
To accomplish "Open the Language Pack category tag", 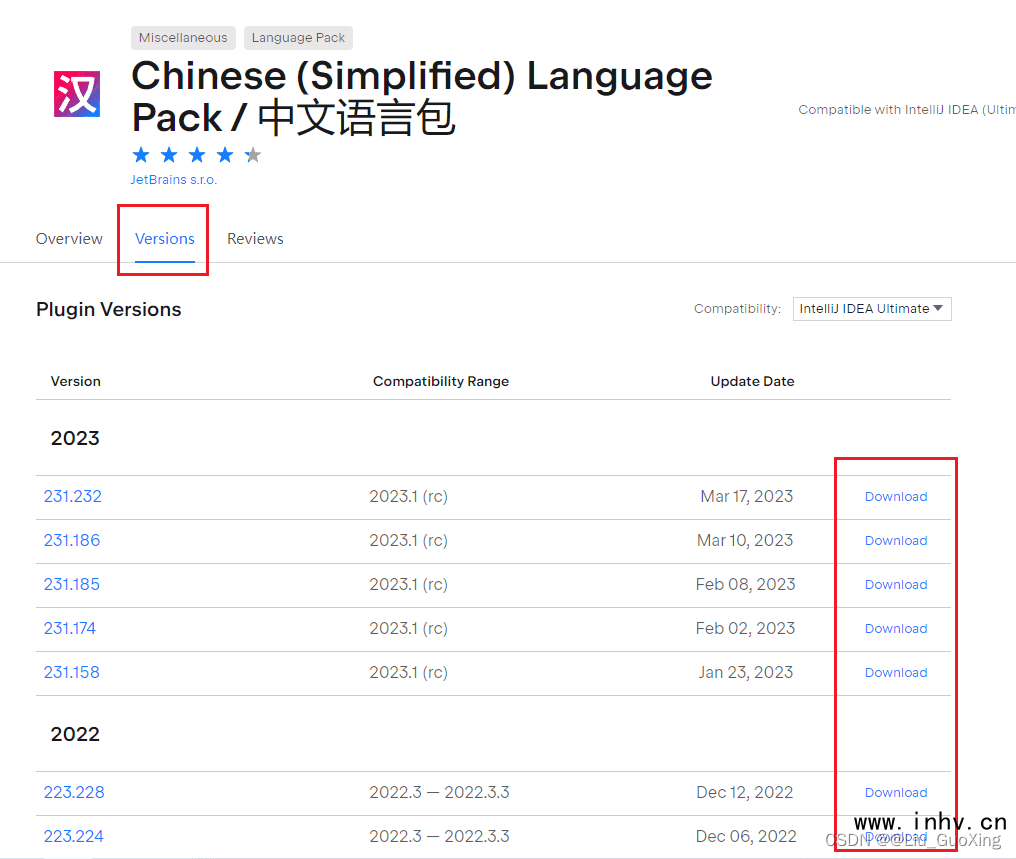I will 298,38.
